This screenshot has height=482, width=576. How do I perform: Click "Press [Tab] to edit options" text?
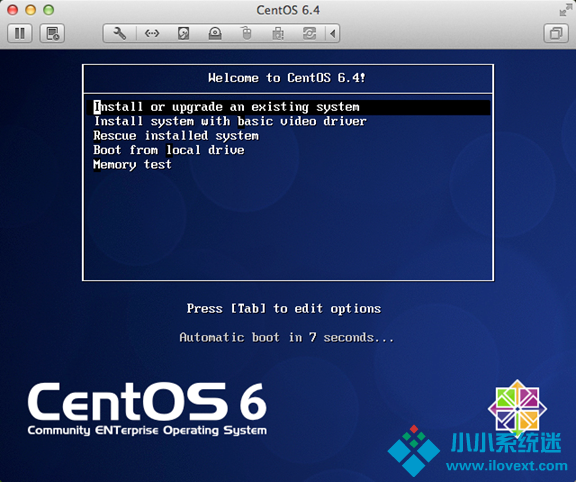pos(284,309)
